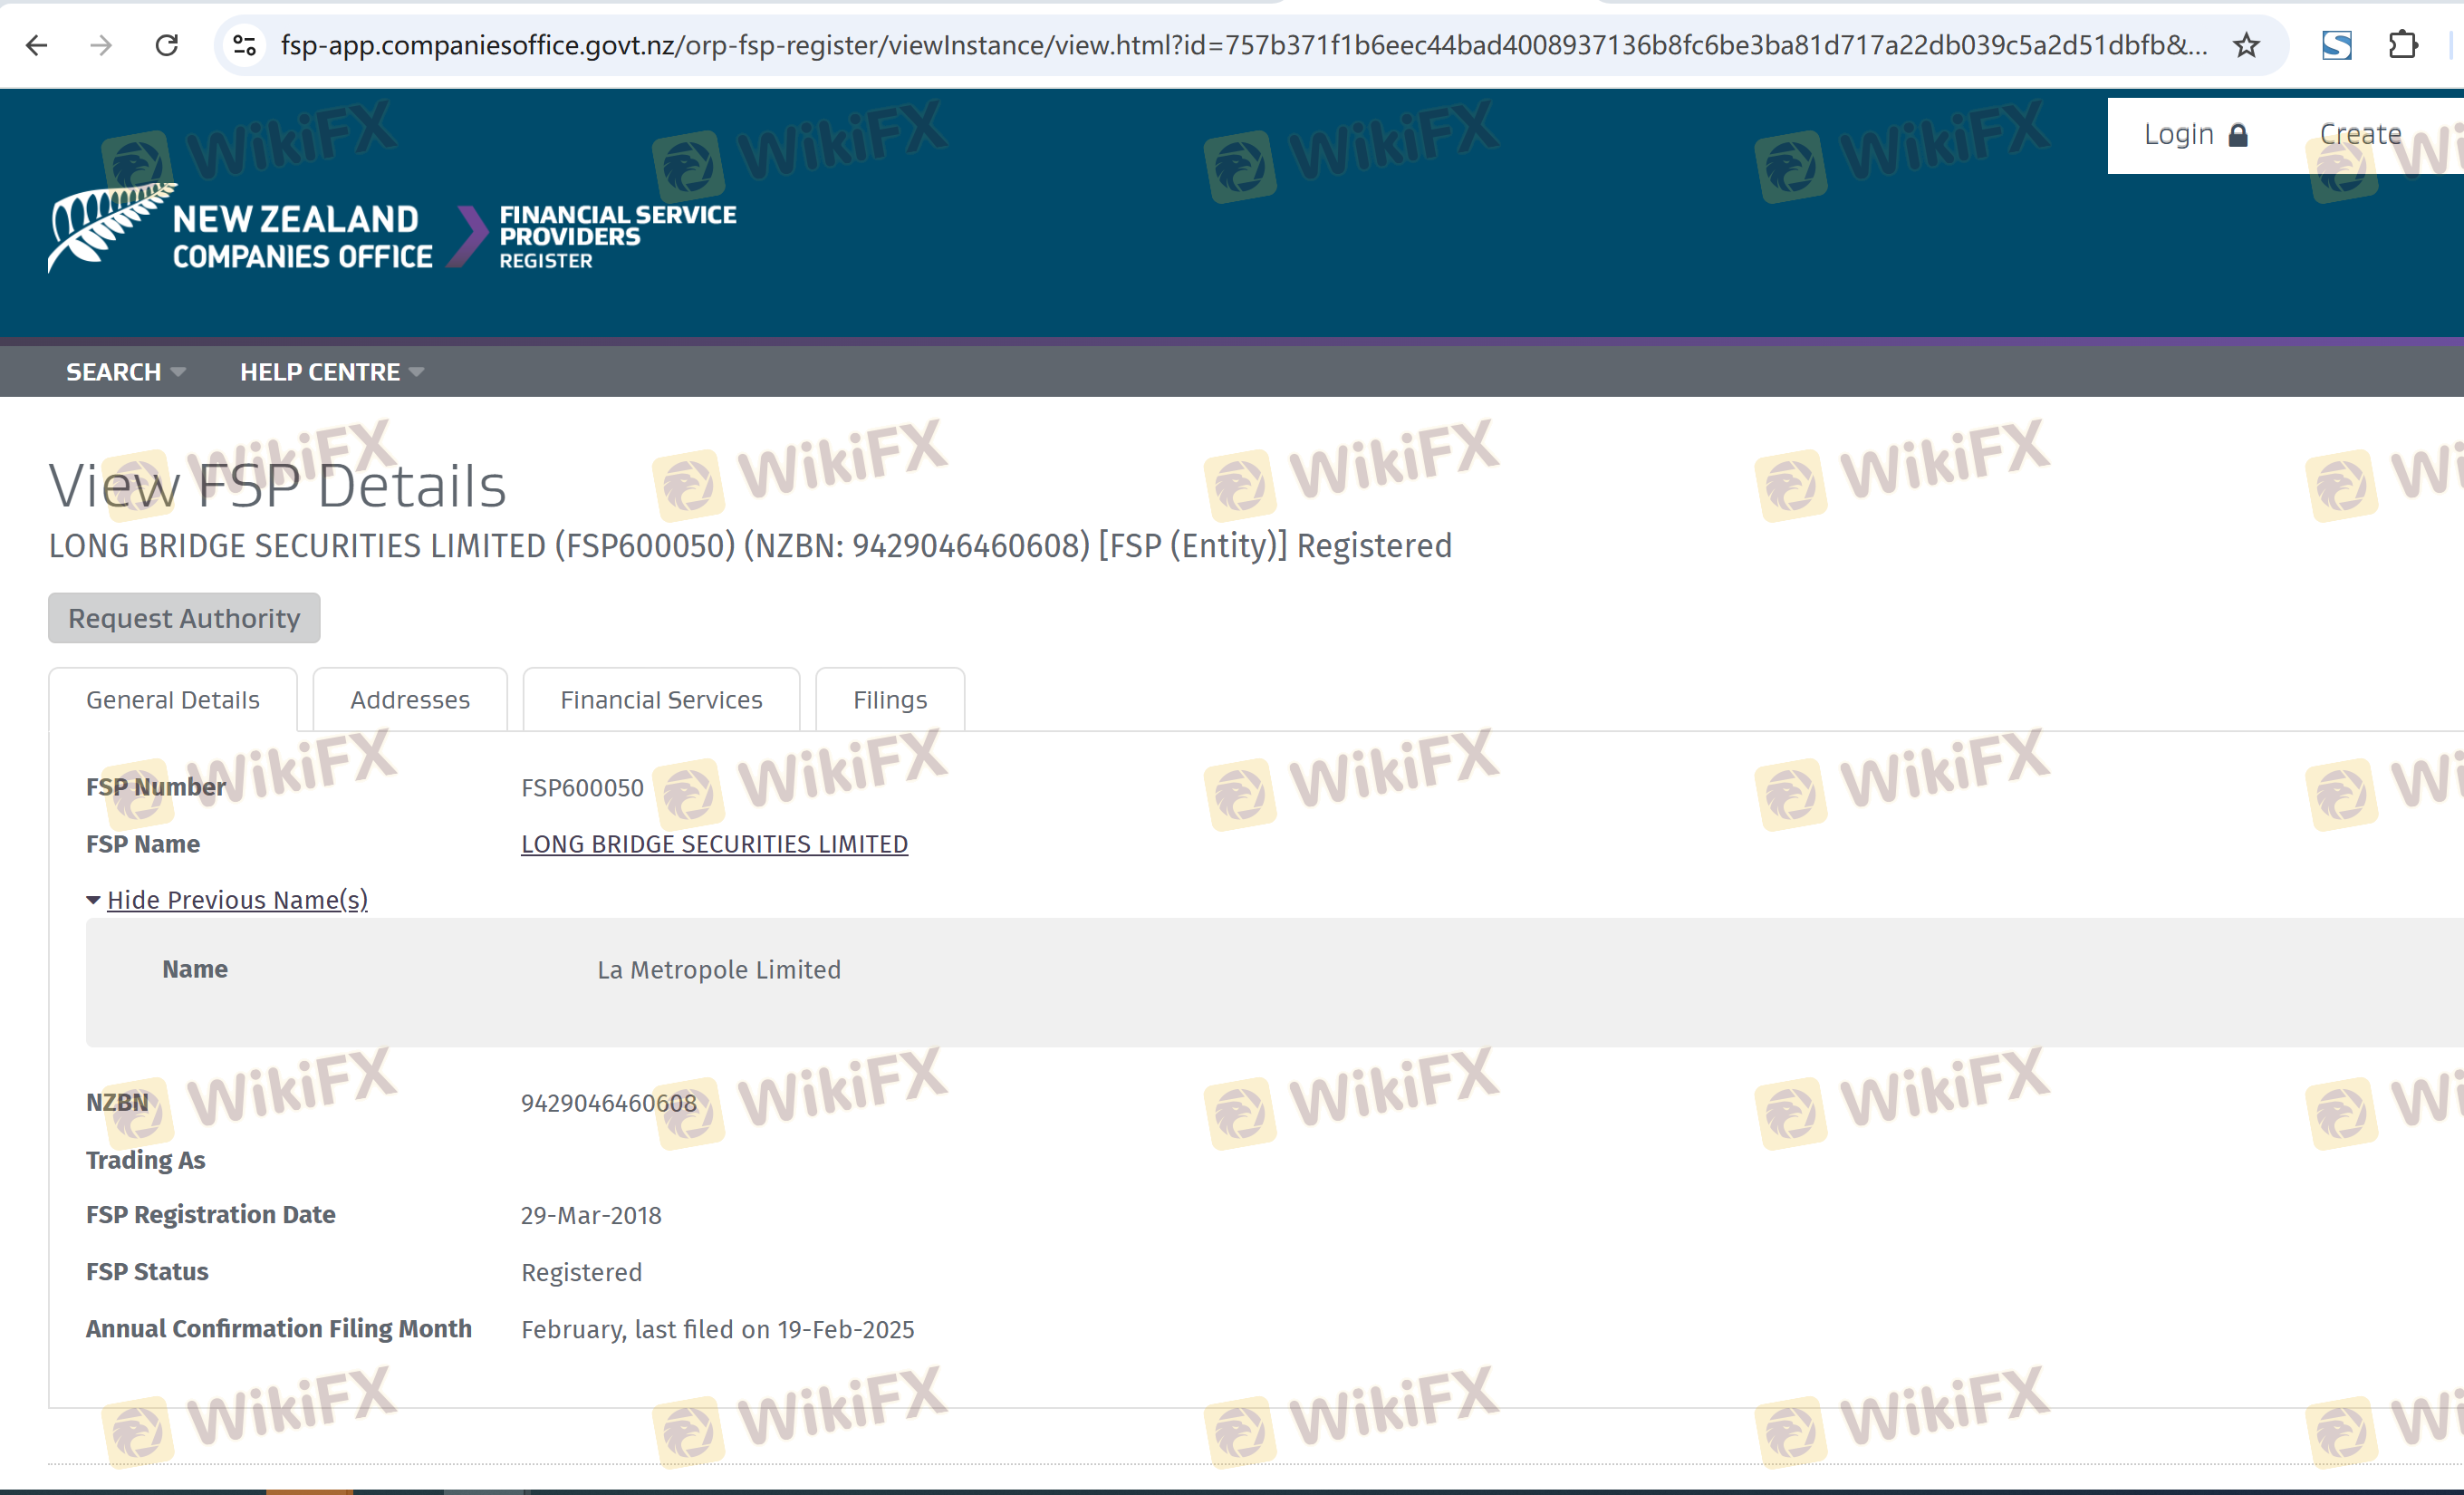Select the General Details tab
The height and width of the screenshot is (1495, 2464).
tap(173, 700)
